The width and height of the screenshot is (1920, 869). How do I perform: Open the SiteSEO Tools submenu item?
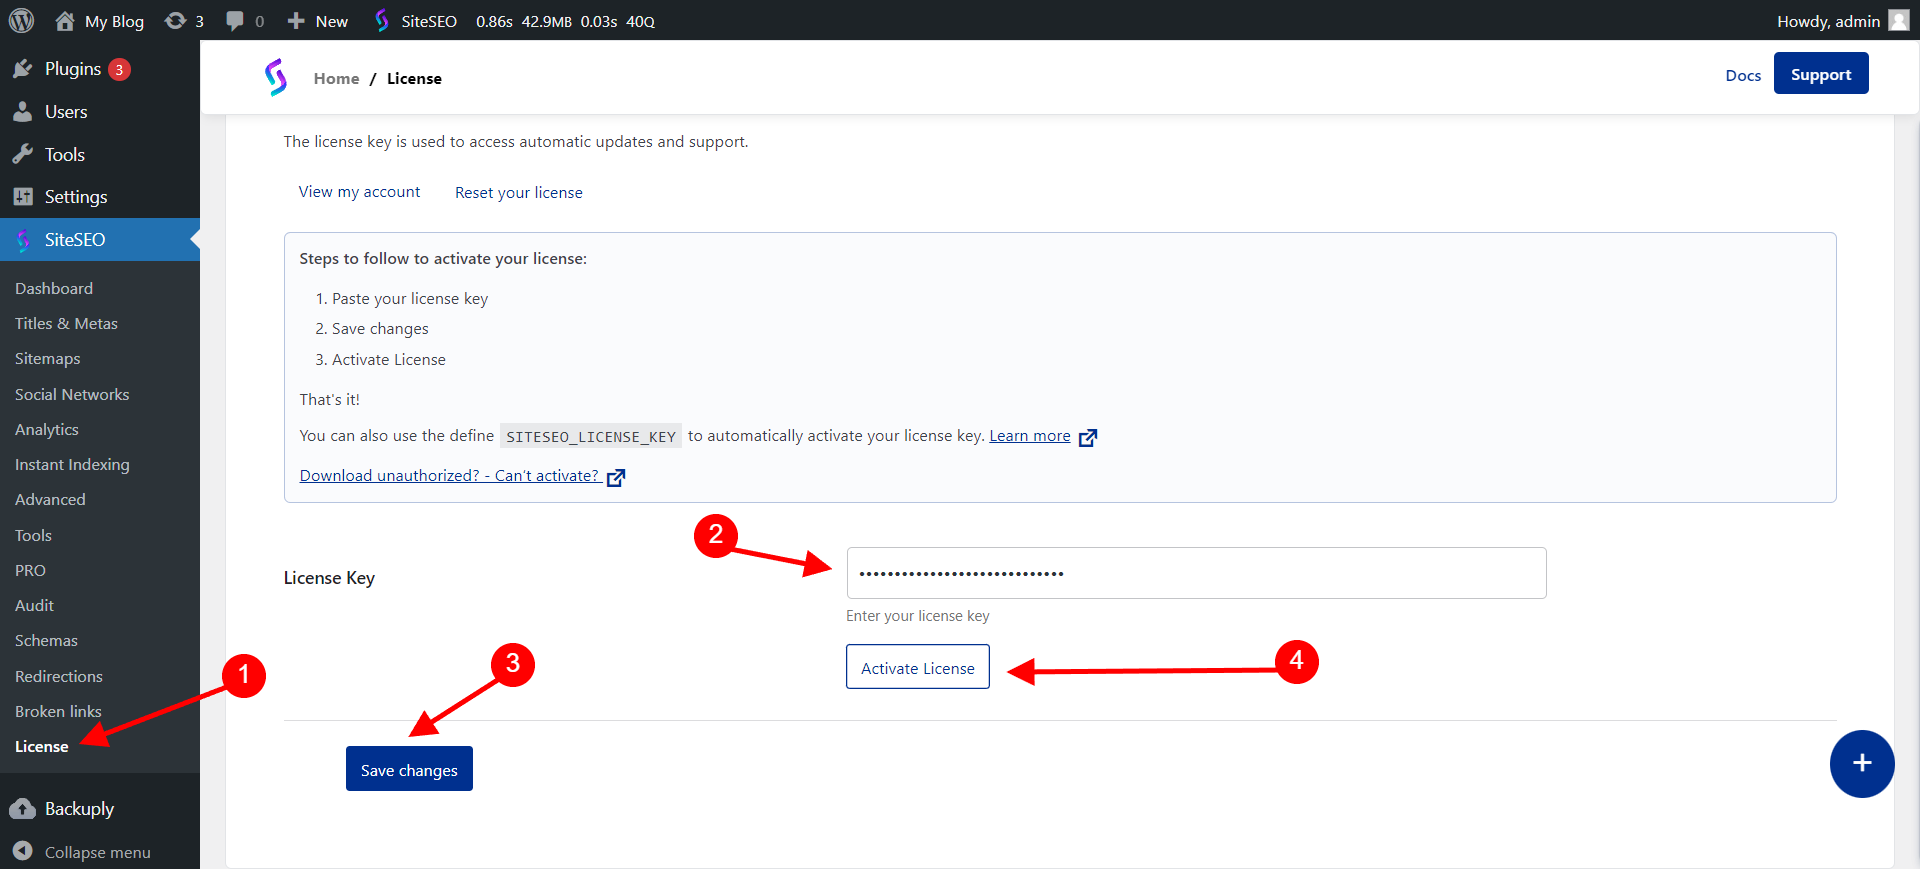point(33,536)
